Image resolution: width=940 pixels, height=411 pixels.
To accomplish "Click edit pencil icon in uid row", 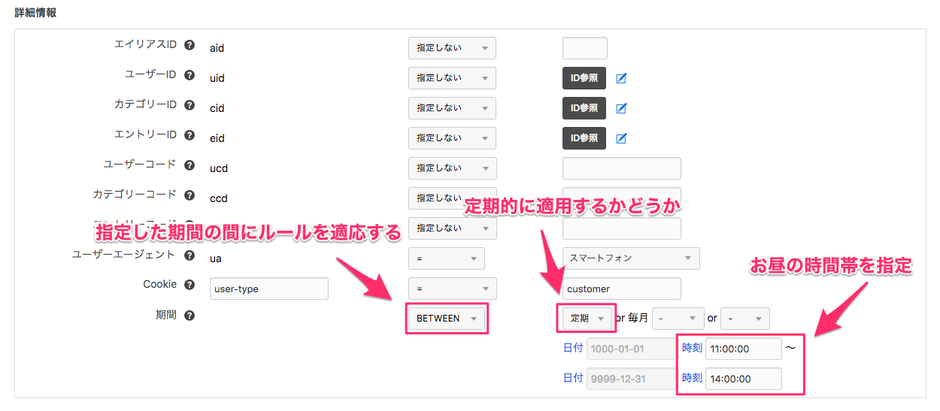I will point(621,78).
